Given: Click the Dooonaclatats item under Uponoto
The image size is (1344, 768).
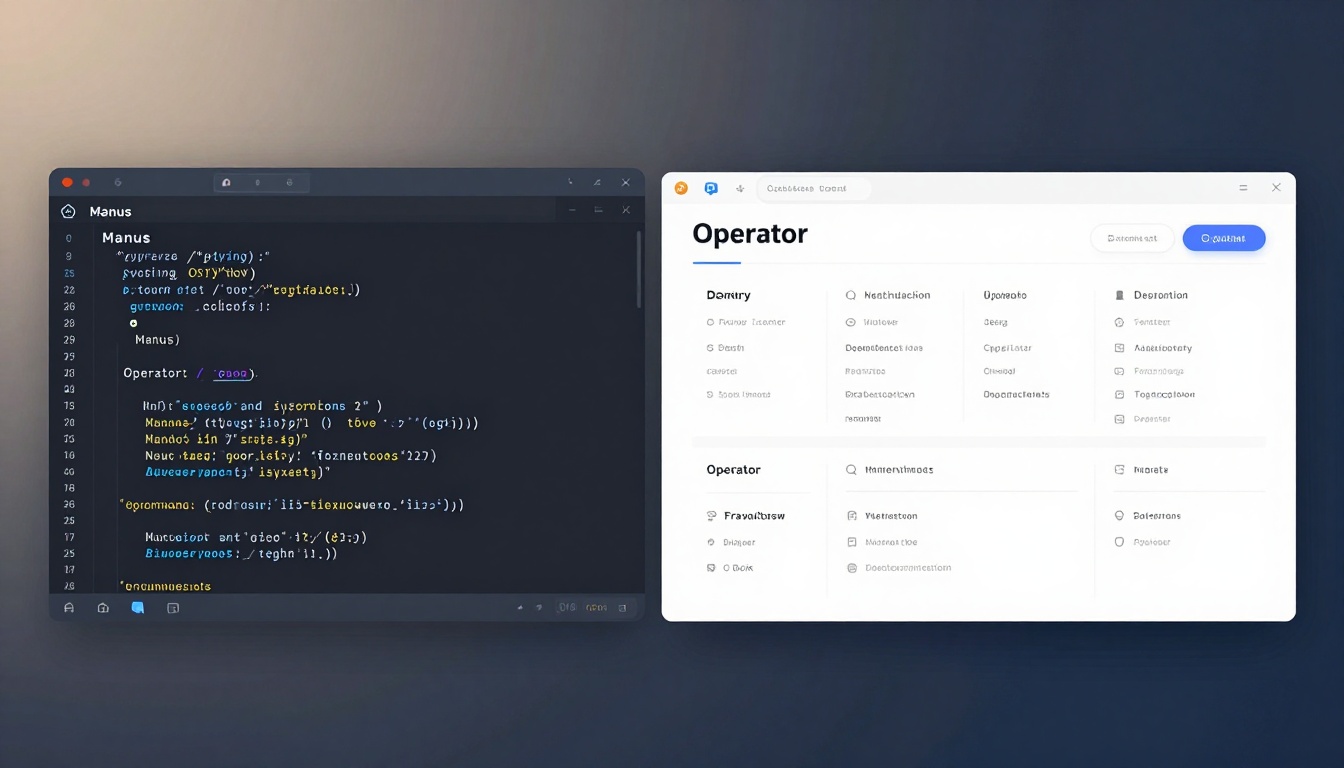Looking at the screenshot, I should pyautogui.click(x=1016, y=394).
